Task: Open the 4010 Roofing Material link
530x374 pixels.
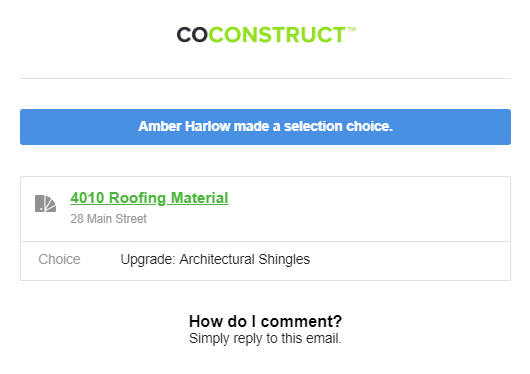Action: 149,198
